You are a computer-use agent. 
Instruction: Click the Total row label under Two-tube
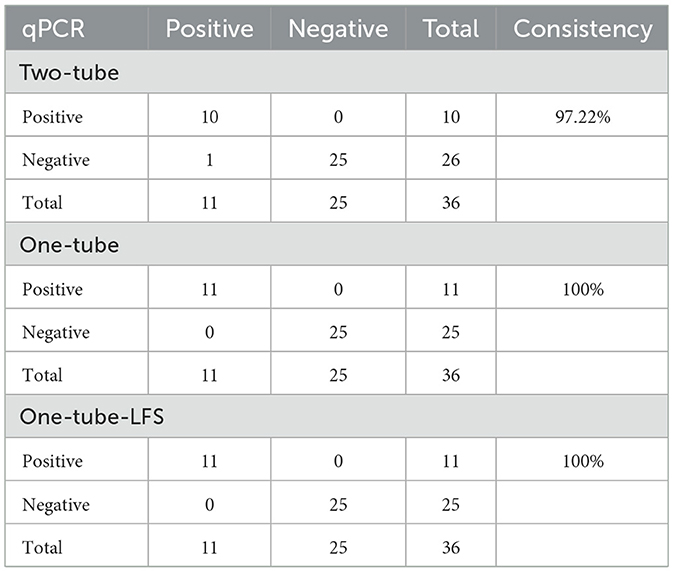[x=41, y=203]
